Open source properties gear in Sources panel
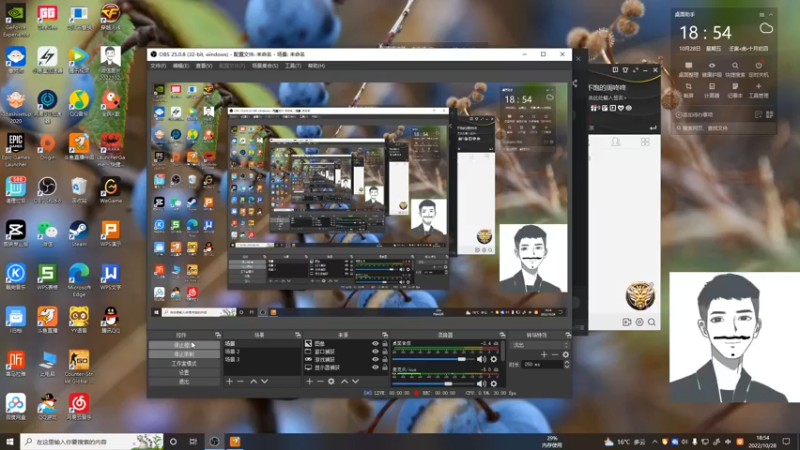Screen dimensions: 800x450 (x=331, y=381)
